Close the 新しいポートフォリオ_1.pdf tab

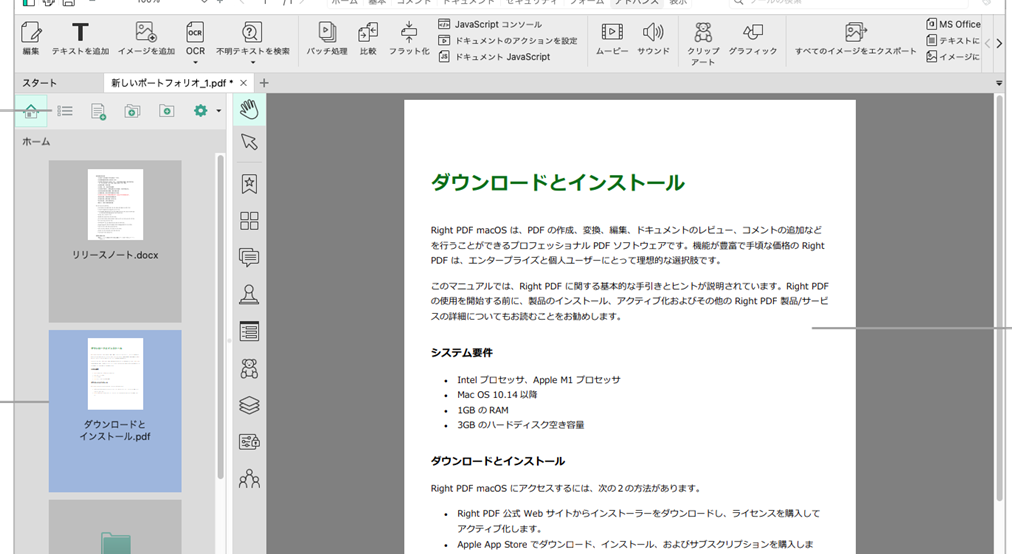click(243, 83)
